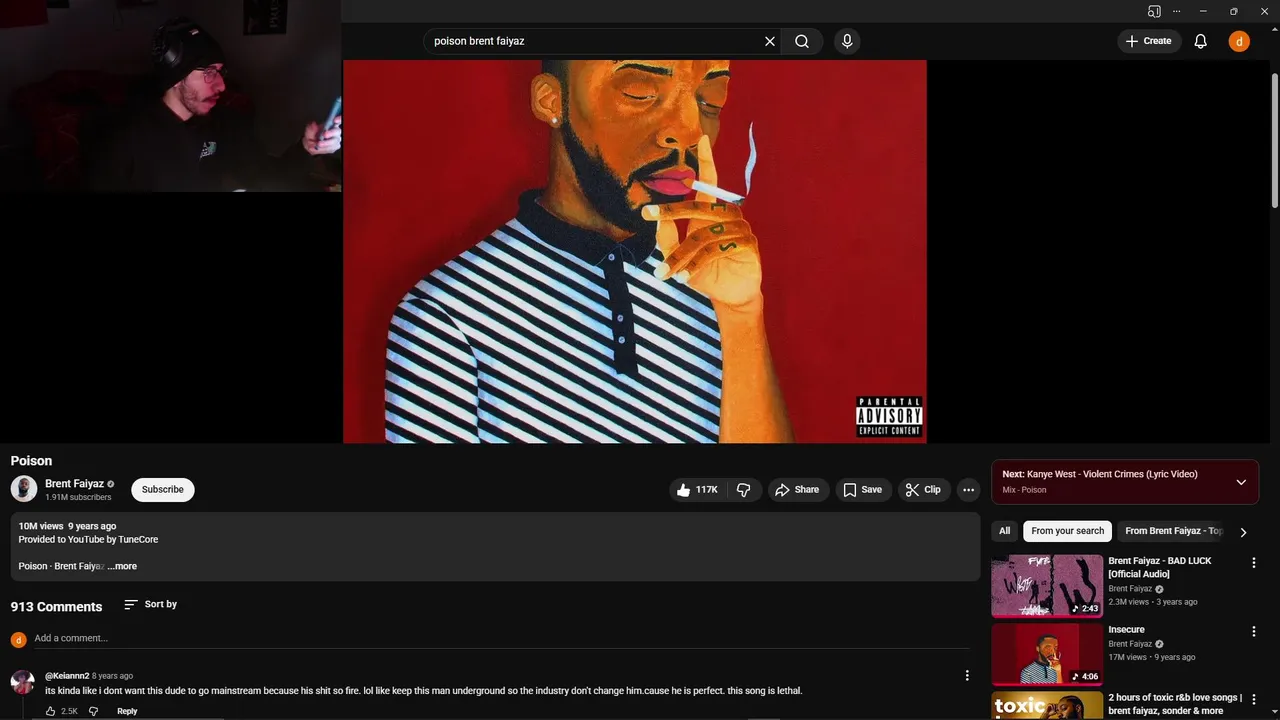Save video to playlist

(x=863, y=490)
